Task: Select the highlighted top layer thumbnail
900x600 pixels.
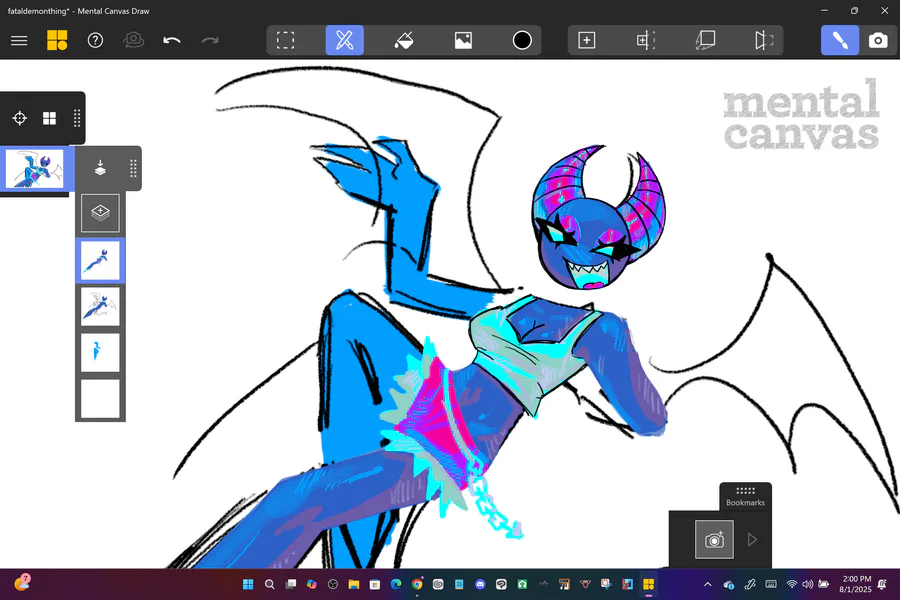Action: pyautogui.click(x=100, y=260)
